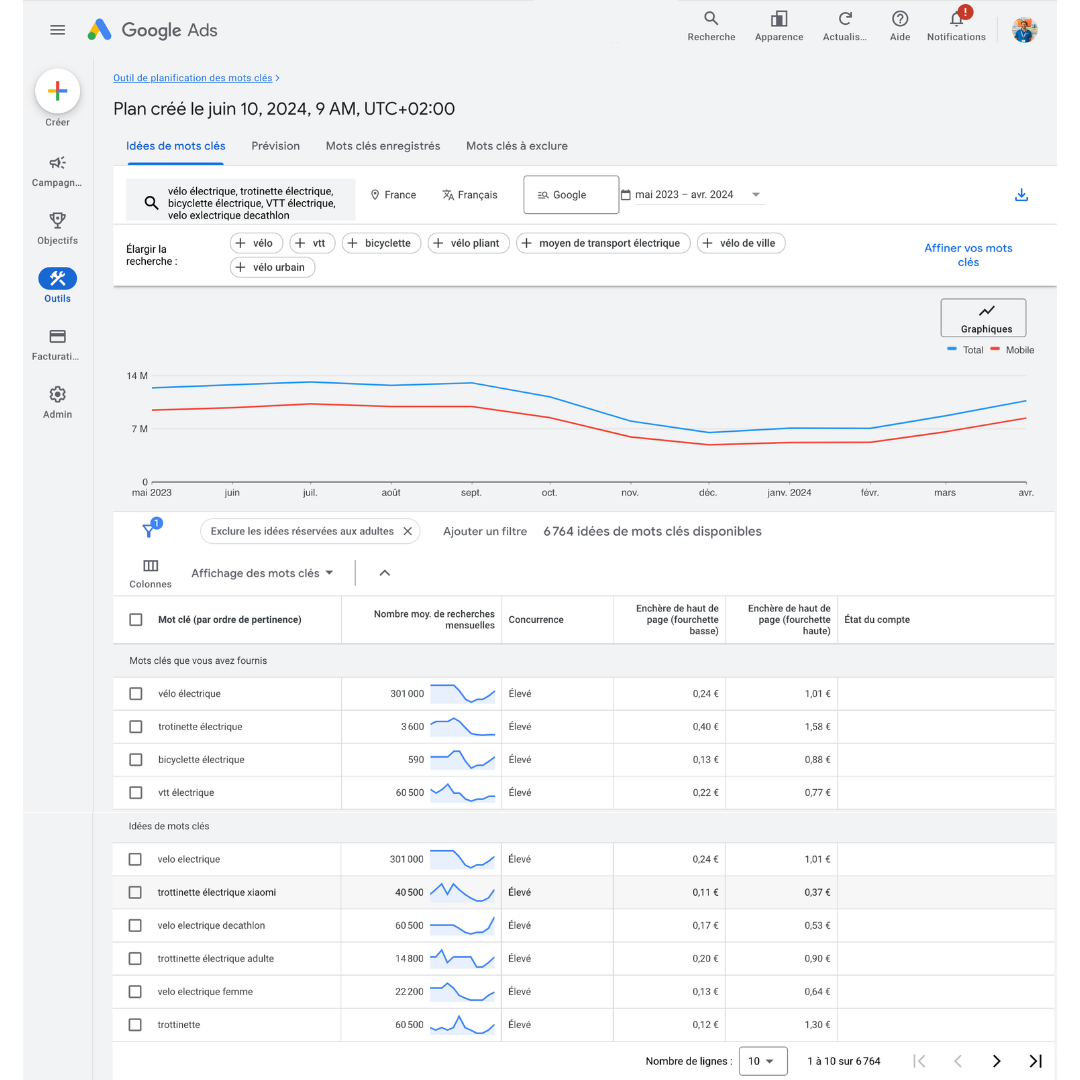Sort by Concurrence column header
Image resolution: width=1080 pixels, height=1080 pixels.
click(x=536, y=619)
